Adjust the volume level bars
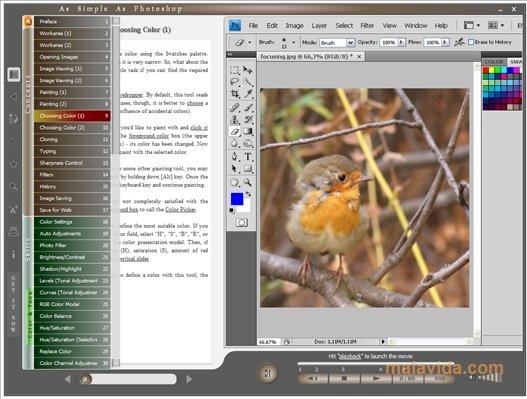The width and height of the screenshot is (527, 399). point(491,377)
